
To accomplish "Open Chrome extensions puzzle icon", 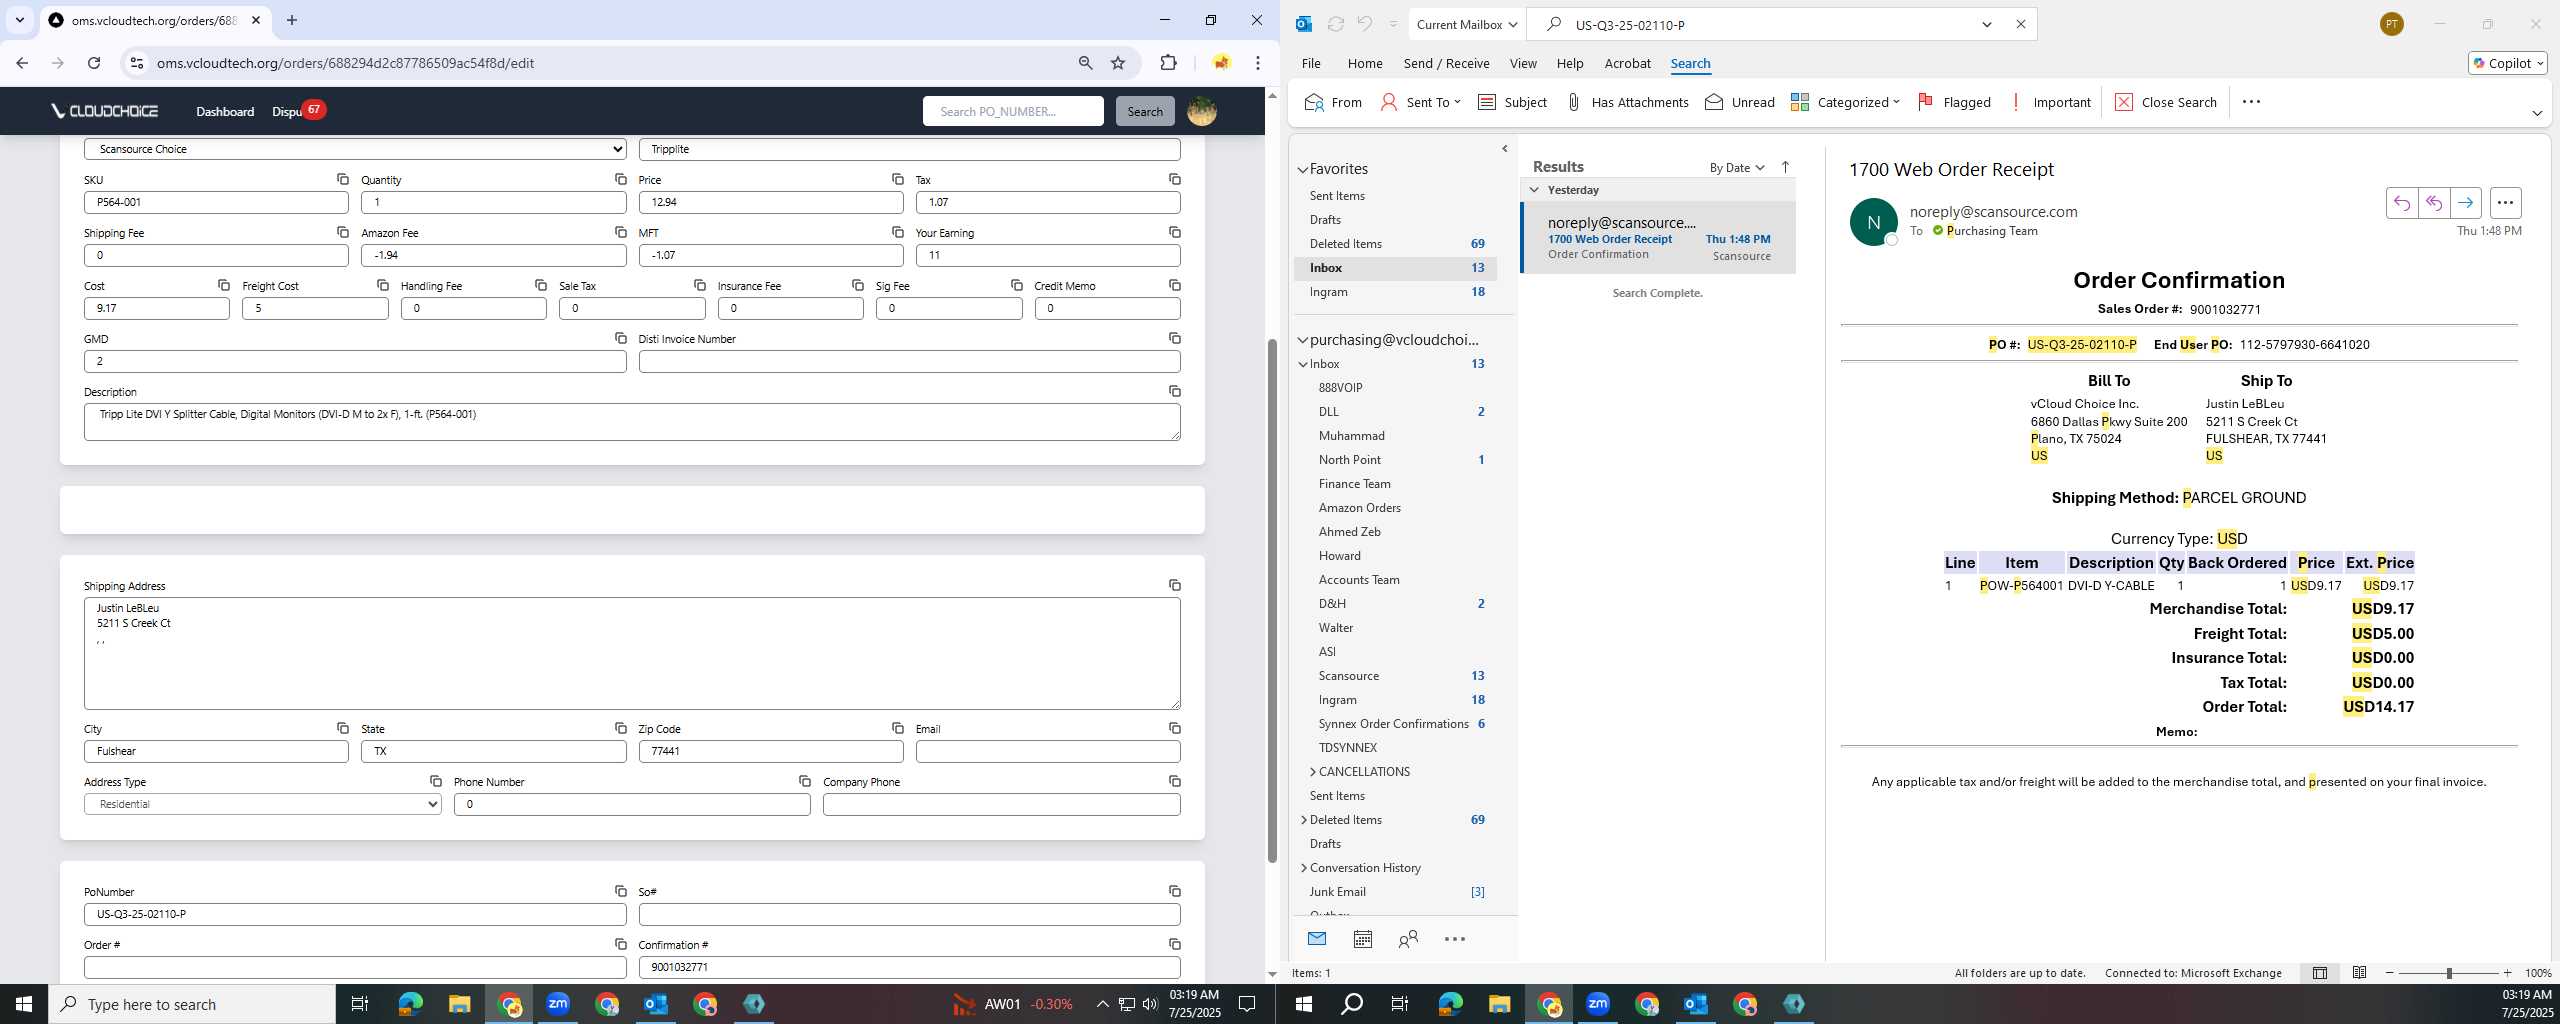I will (1168, 63).
